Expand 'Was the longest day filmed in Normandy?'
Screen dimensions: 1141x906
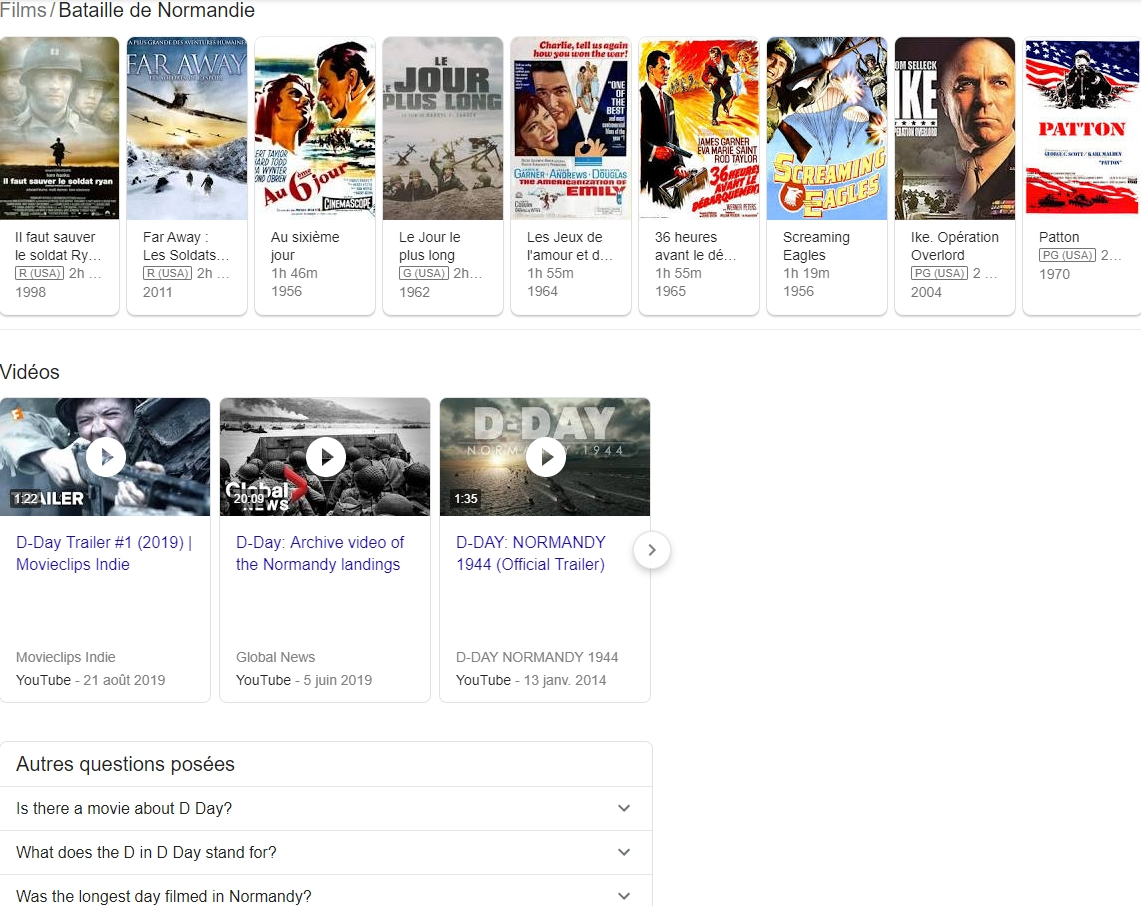[326, 894]
